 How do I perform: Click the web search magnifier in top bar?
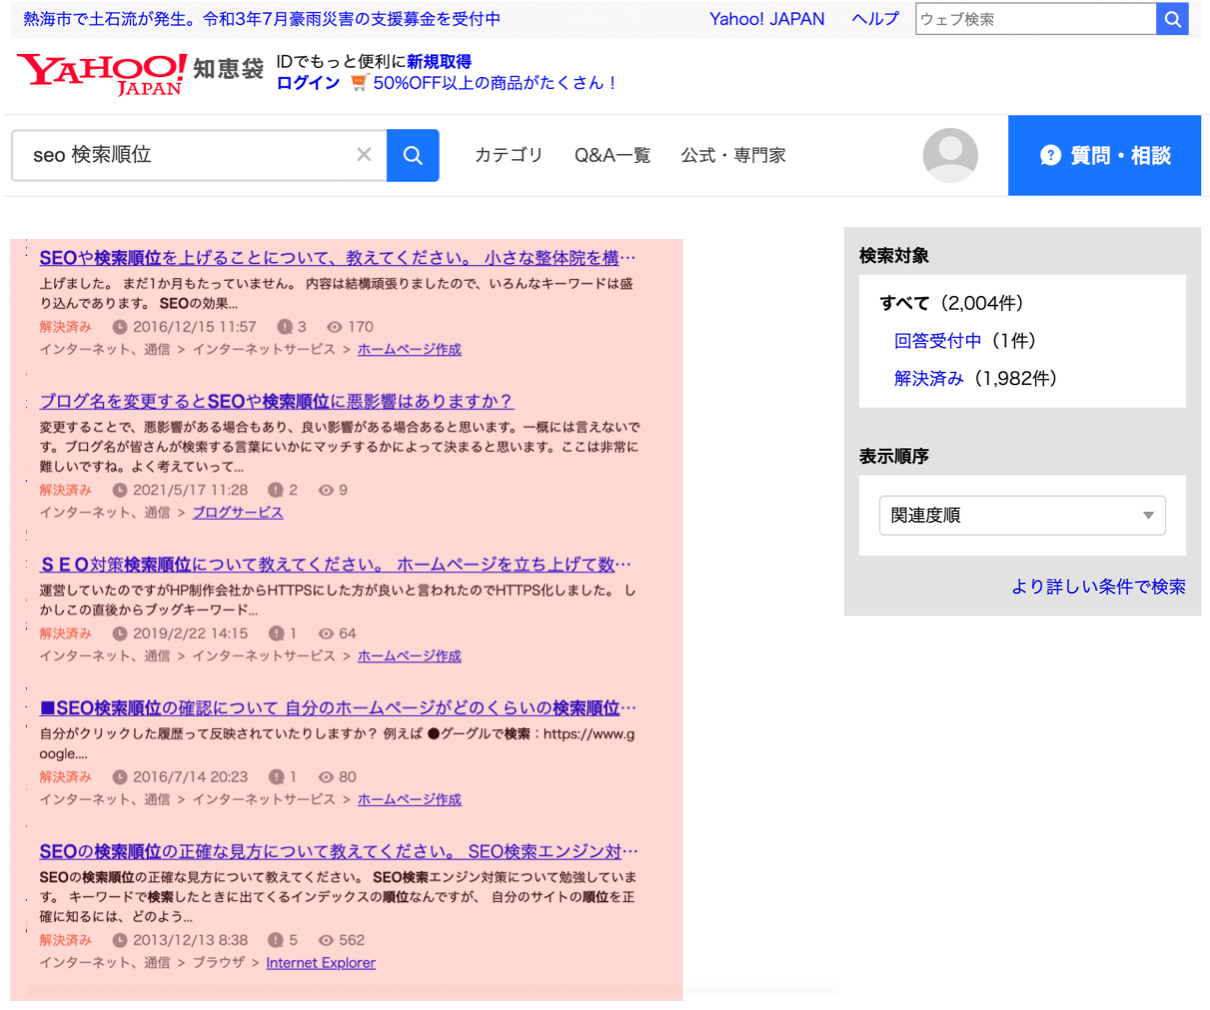1172,19
